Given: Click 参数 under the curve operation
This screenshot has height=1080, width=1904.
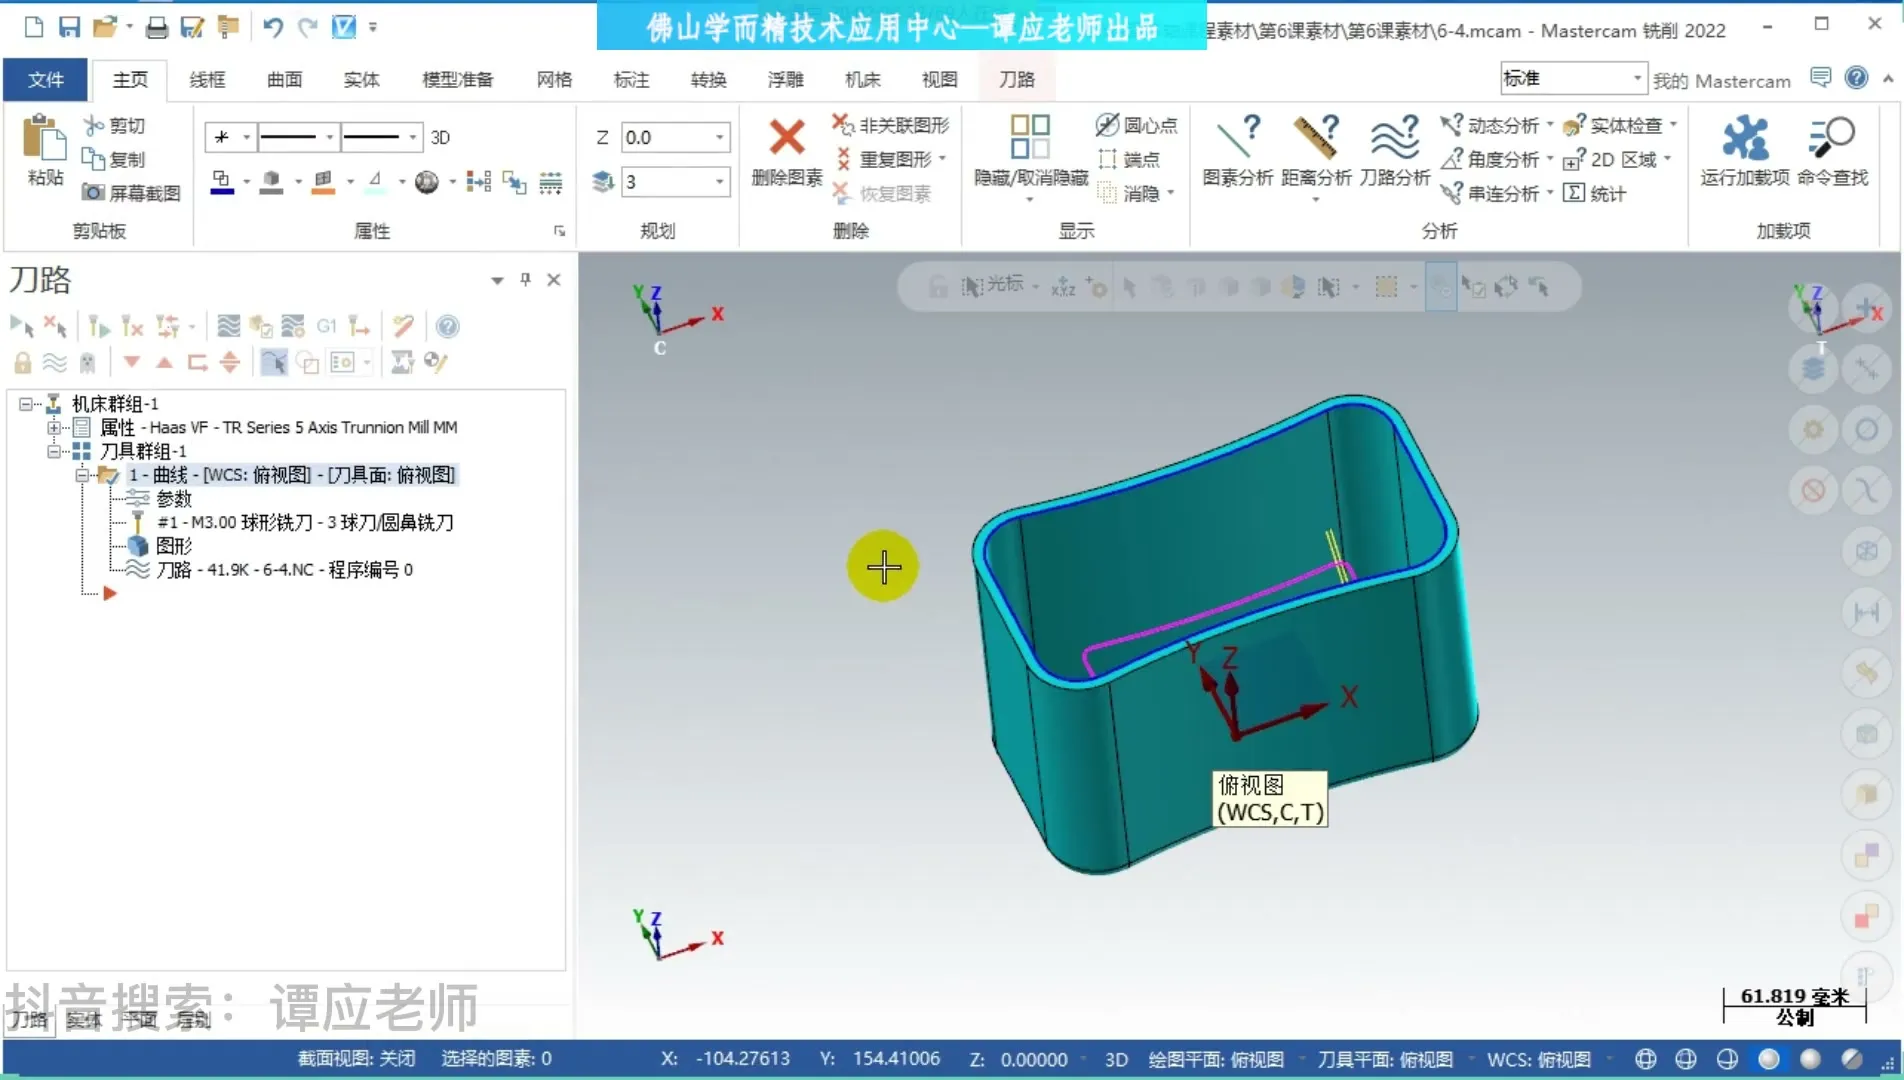Looking at the screenshot, I should [173, 498].
